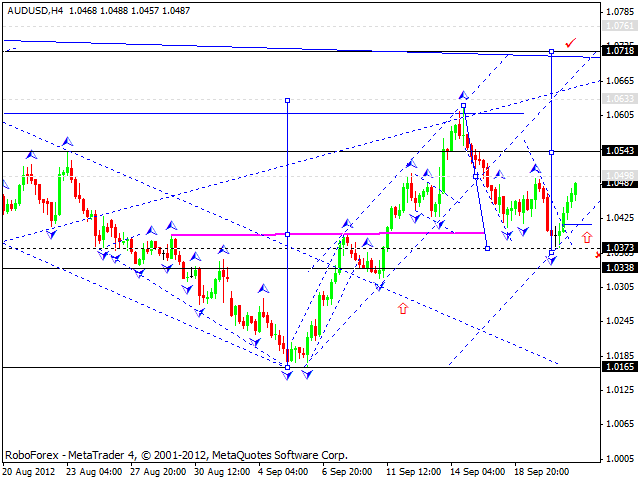
Task: Click the 11 Sep 12:00 date label
Action: point(414,472)
